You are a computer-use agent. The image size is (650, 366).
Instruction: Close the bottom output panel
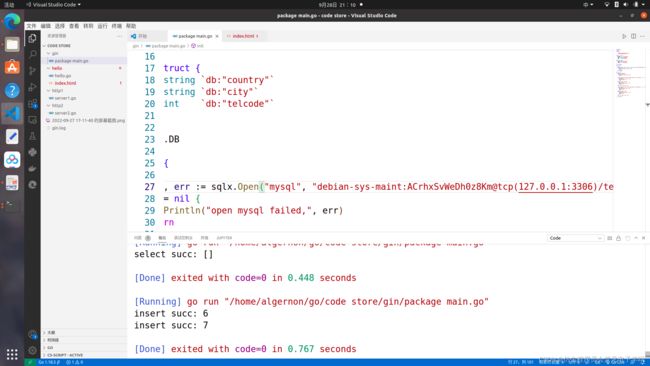tap(643, 238)
